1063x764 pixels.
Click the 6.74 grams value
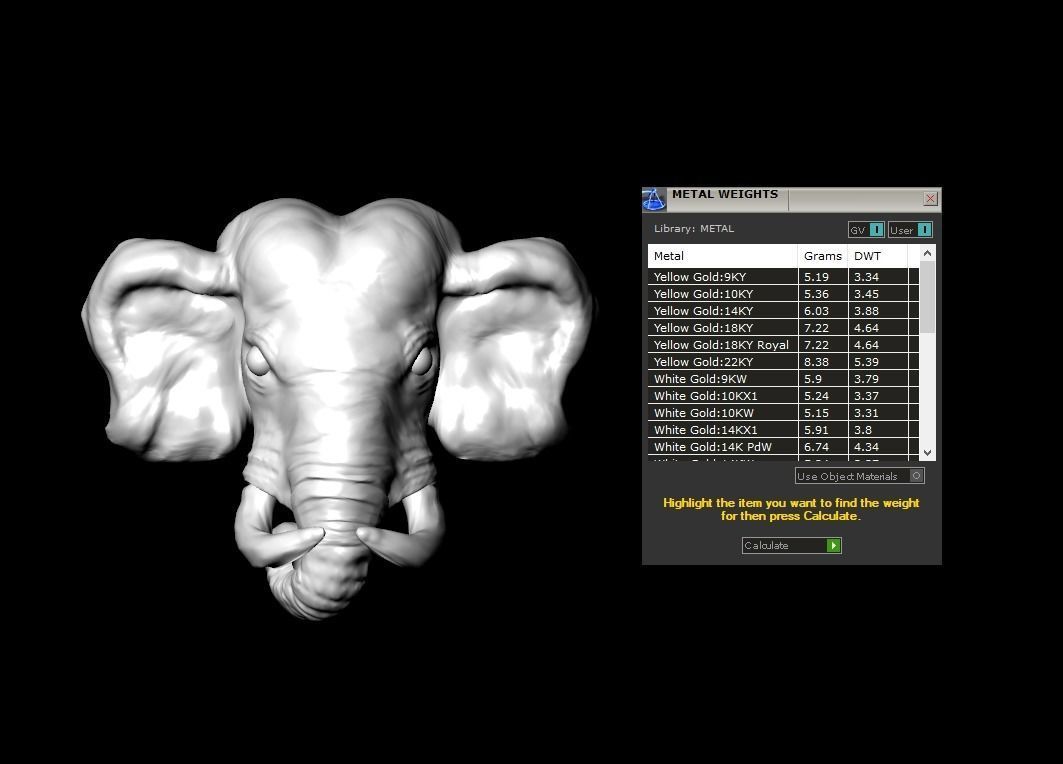click(x=816, y=446)
